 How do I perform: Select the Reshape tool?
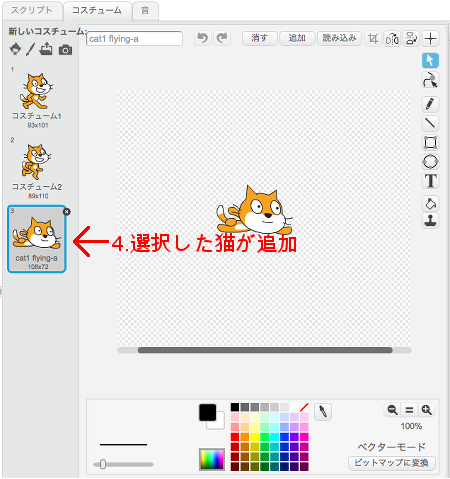[x=430, y=80]
